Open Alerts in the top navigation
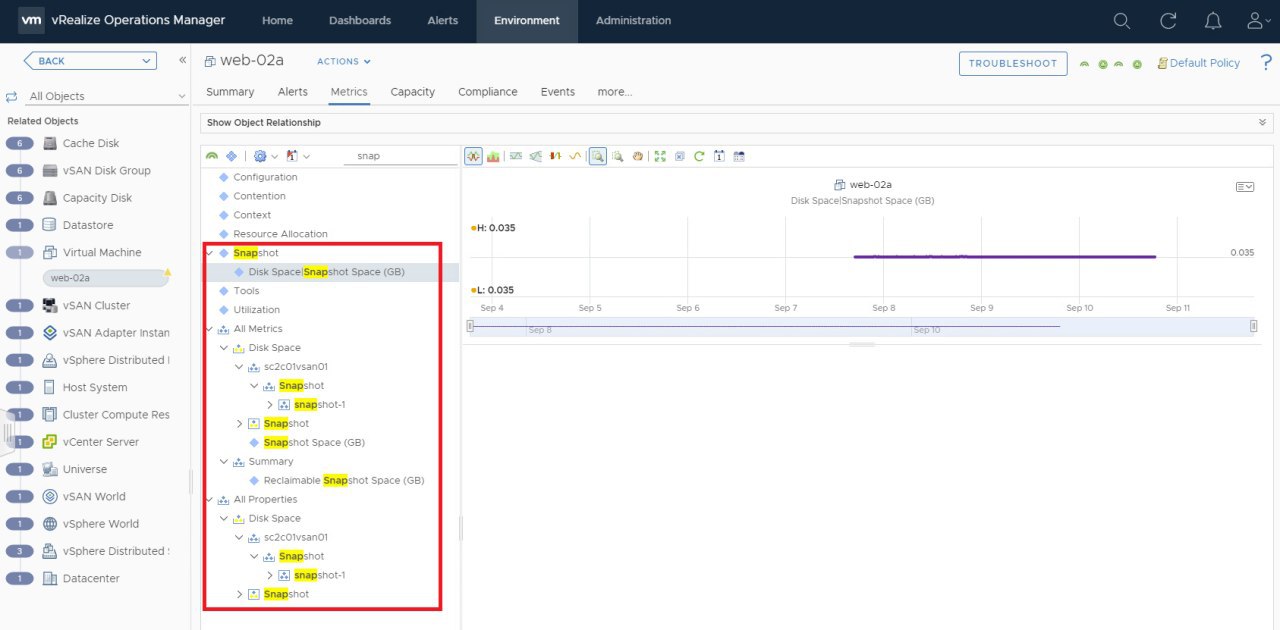 443,21
